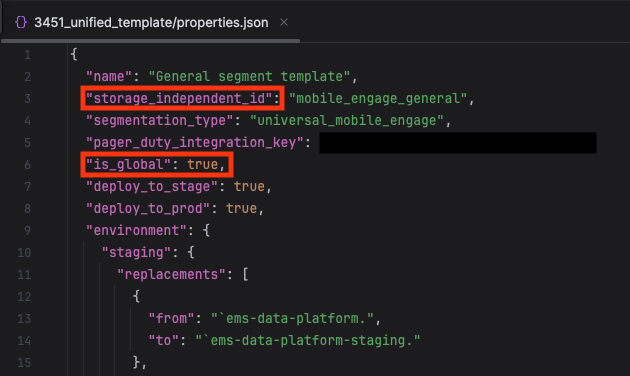Click the true value of deploy_to_stage
Viewport: 630px width, 376px height.
(x=249, y=186)
